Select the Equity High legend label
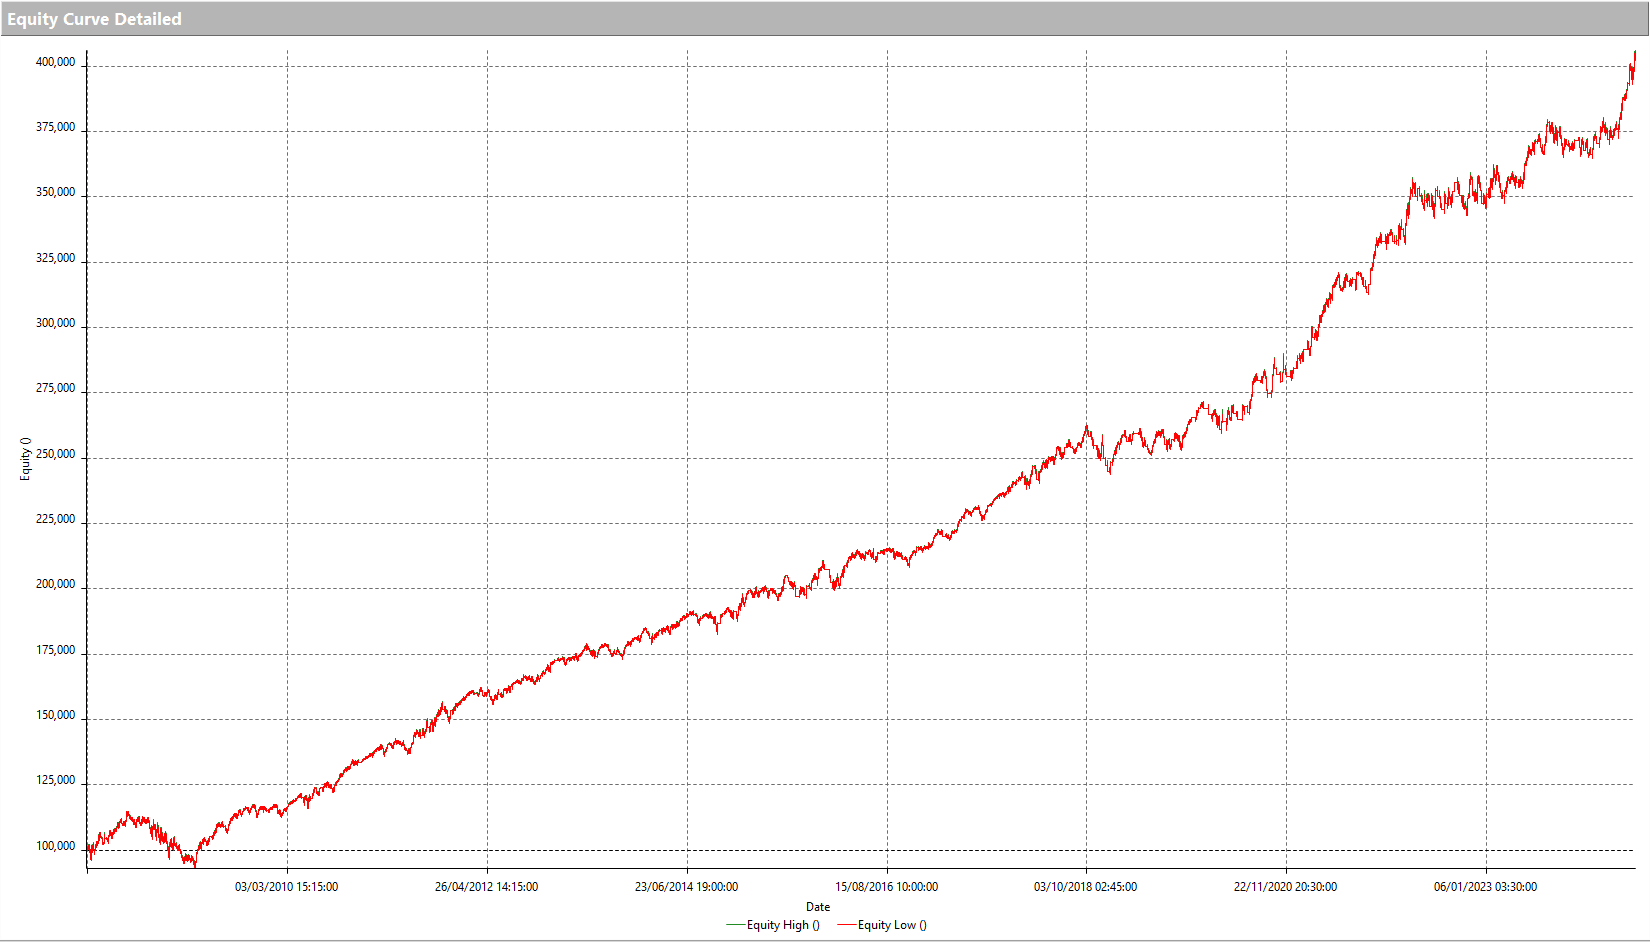Screen dimensions: 1650x942 click(x=783, y=925)
